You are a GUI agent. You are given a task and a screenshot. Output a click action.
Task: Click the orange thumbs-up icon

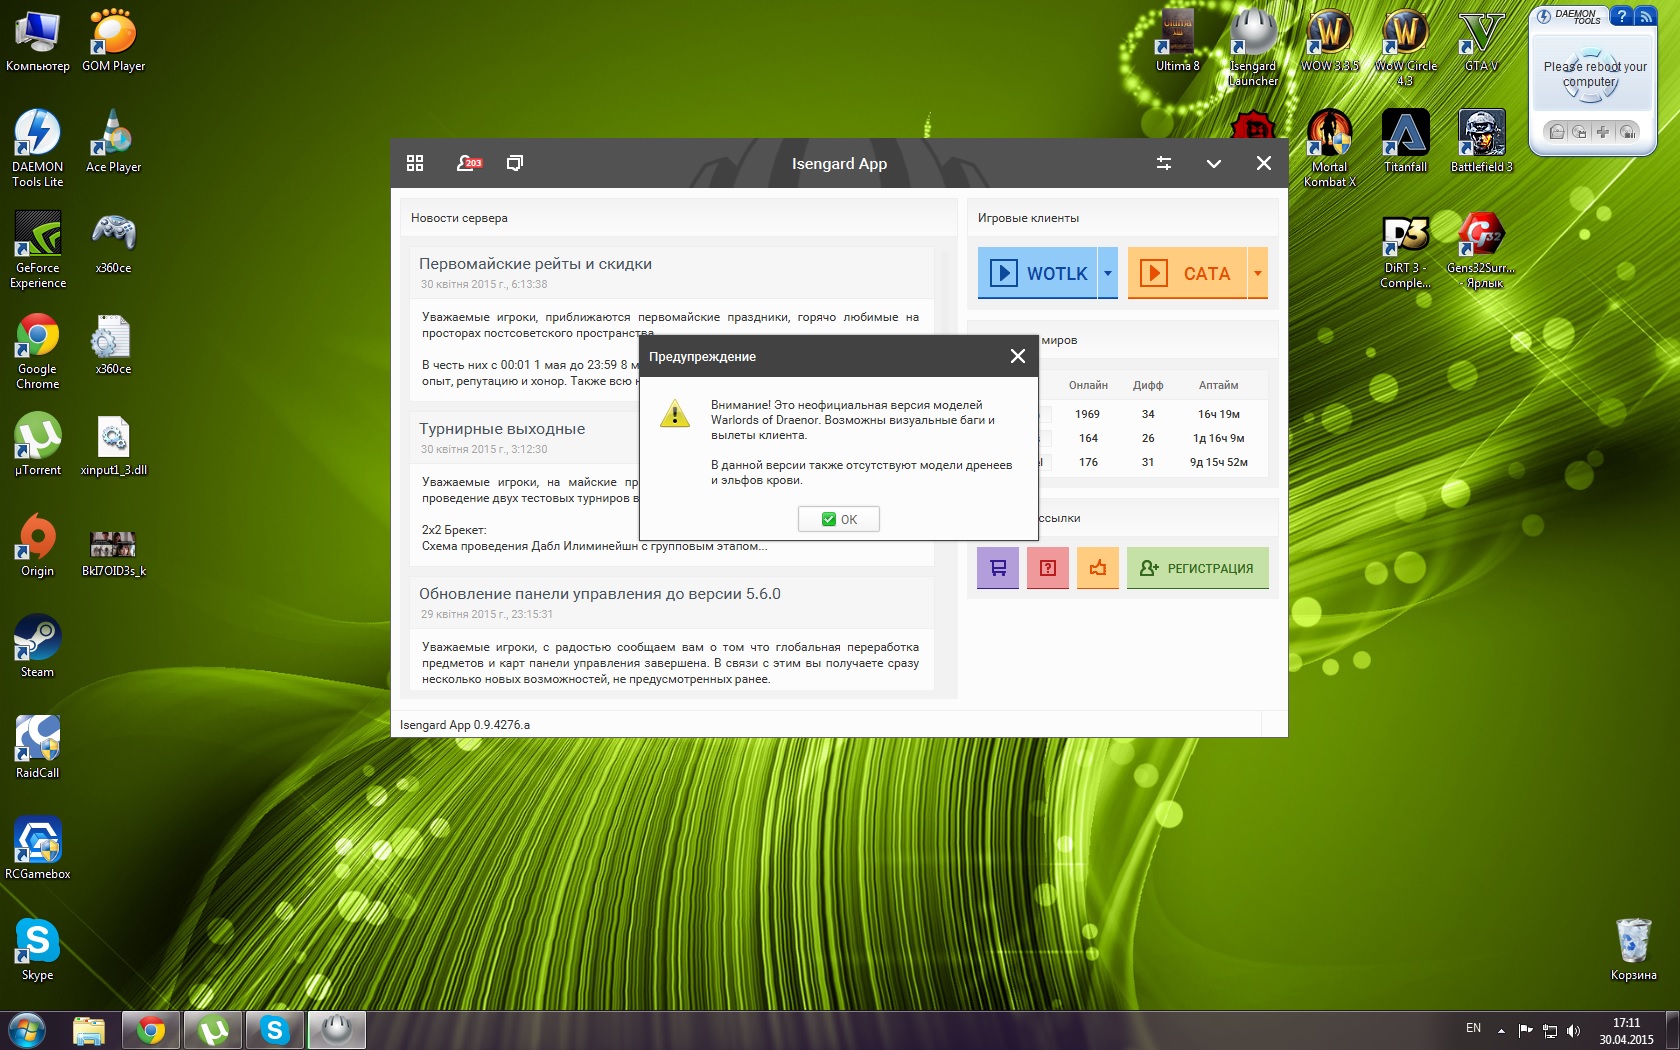1097,568
